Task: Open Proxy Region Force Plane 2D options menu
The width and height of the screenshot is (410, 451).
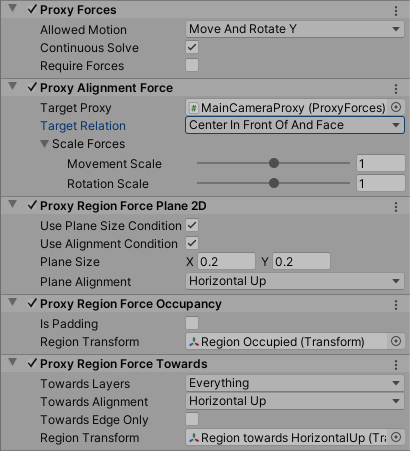Action: 396,207
